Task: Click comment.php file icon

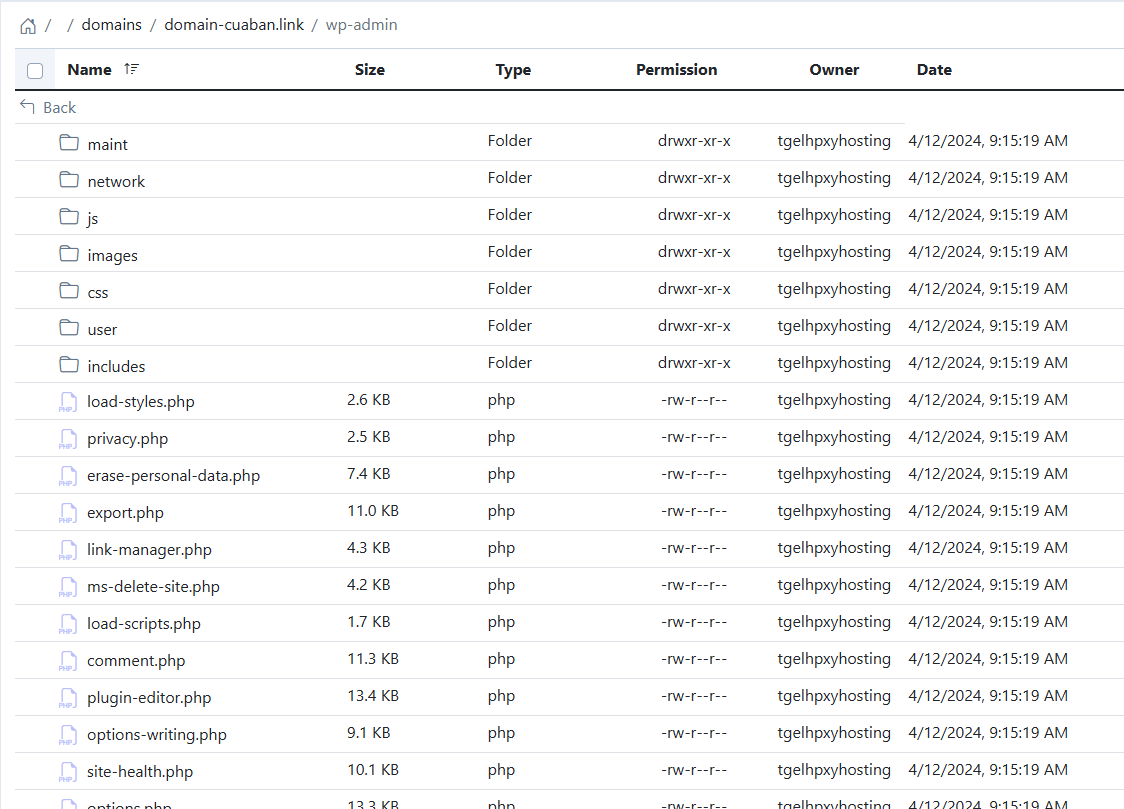Action: tap(68, 661)
